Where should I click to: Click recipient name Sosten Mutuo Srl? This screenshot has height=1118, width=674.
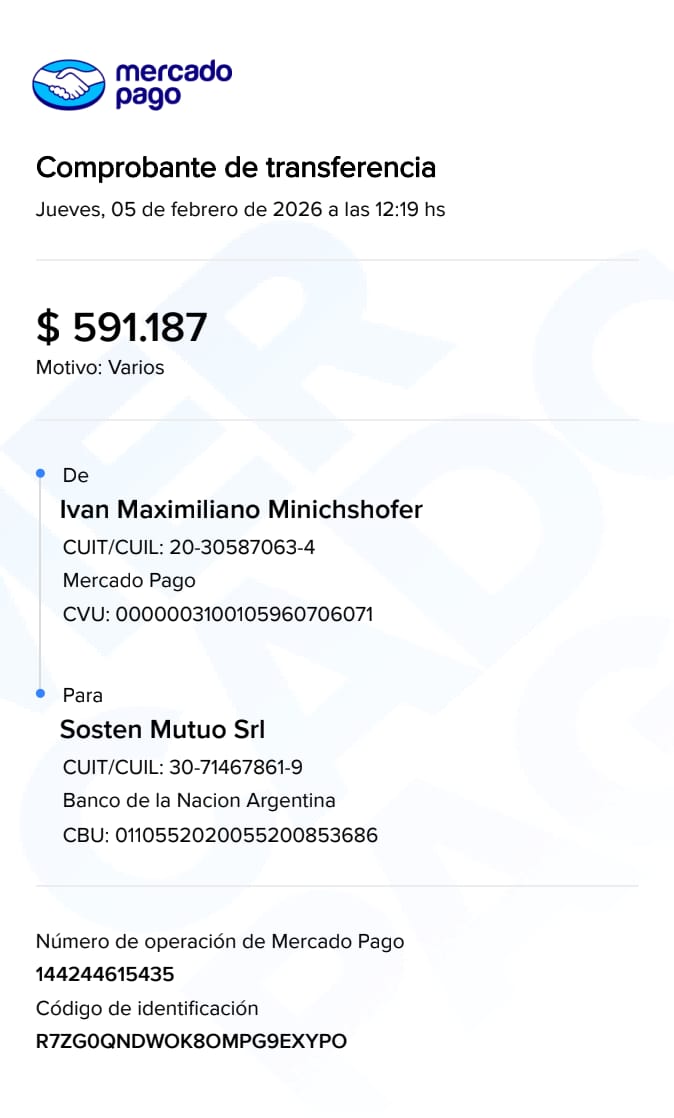(x=162, y=729)
